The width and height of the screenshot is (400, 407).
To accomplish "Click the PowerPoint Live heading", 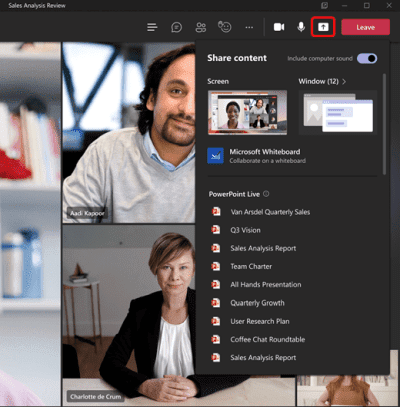I will 234,194.
